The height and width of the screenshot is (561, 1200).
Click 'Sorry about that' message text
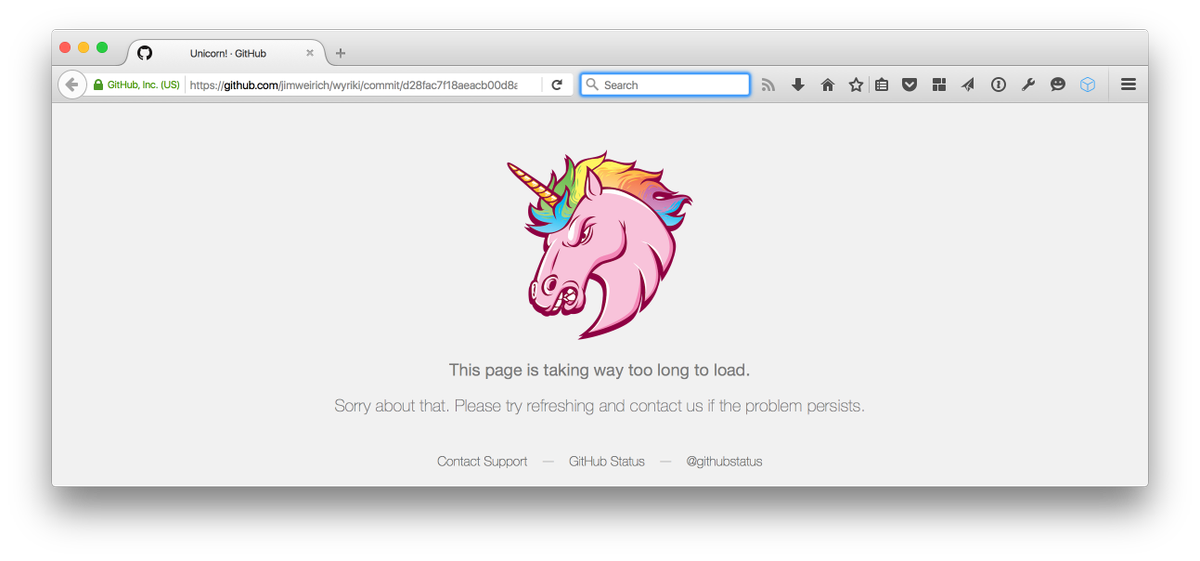[x=599, y=406]
